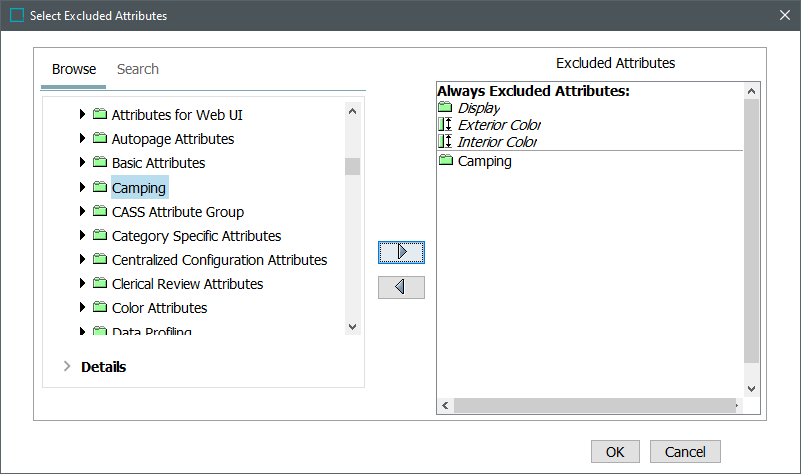801x474 pixels.
Task: Click the Autopage Attributes folder icon
Action: tap(100, 139)
